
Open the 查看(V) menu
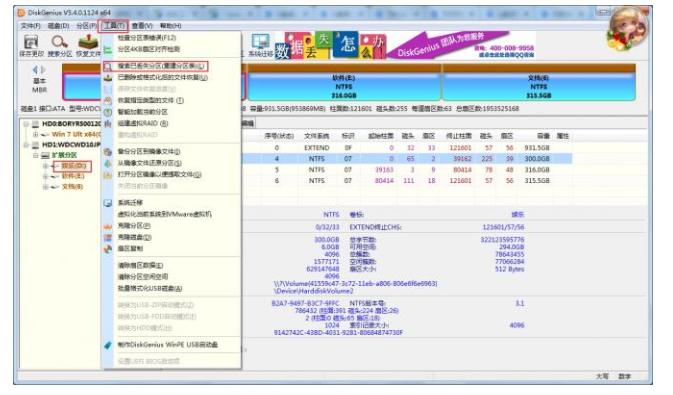coord(142,26)
